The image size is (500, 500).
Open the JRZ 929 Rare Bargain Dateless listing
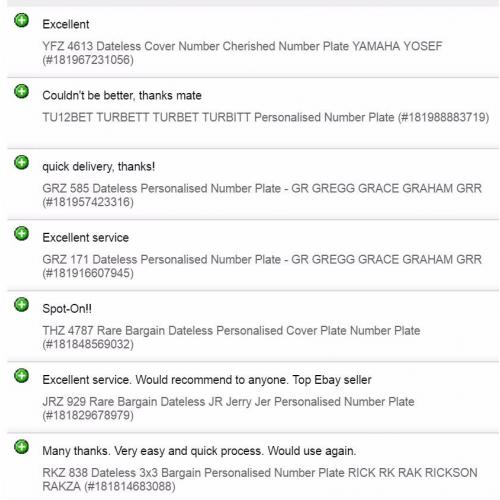pos(228,408)
